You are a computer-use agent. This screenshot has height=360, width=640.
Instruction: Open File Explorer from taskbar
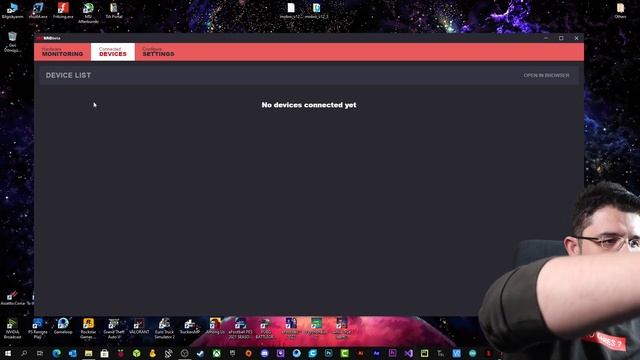click(x=89, y=353)
